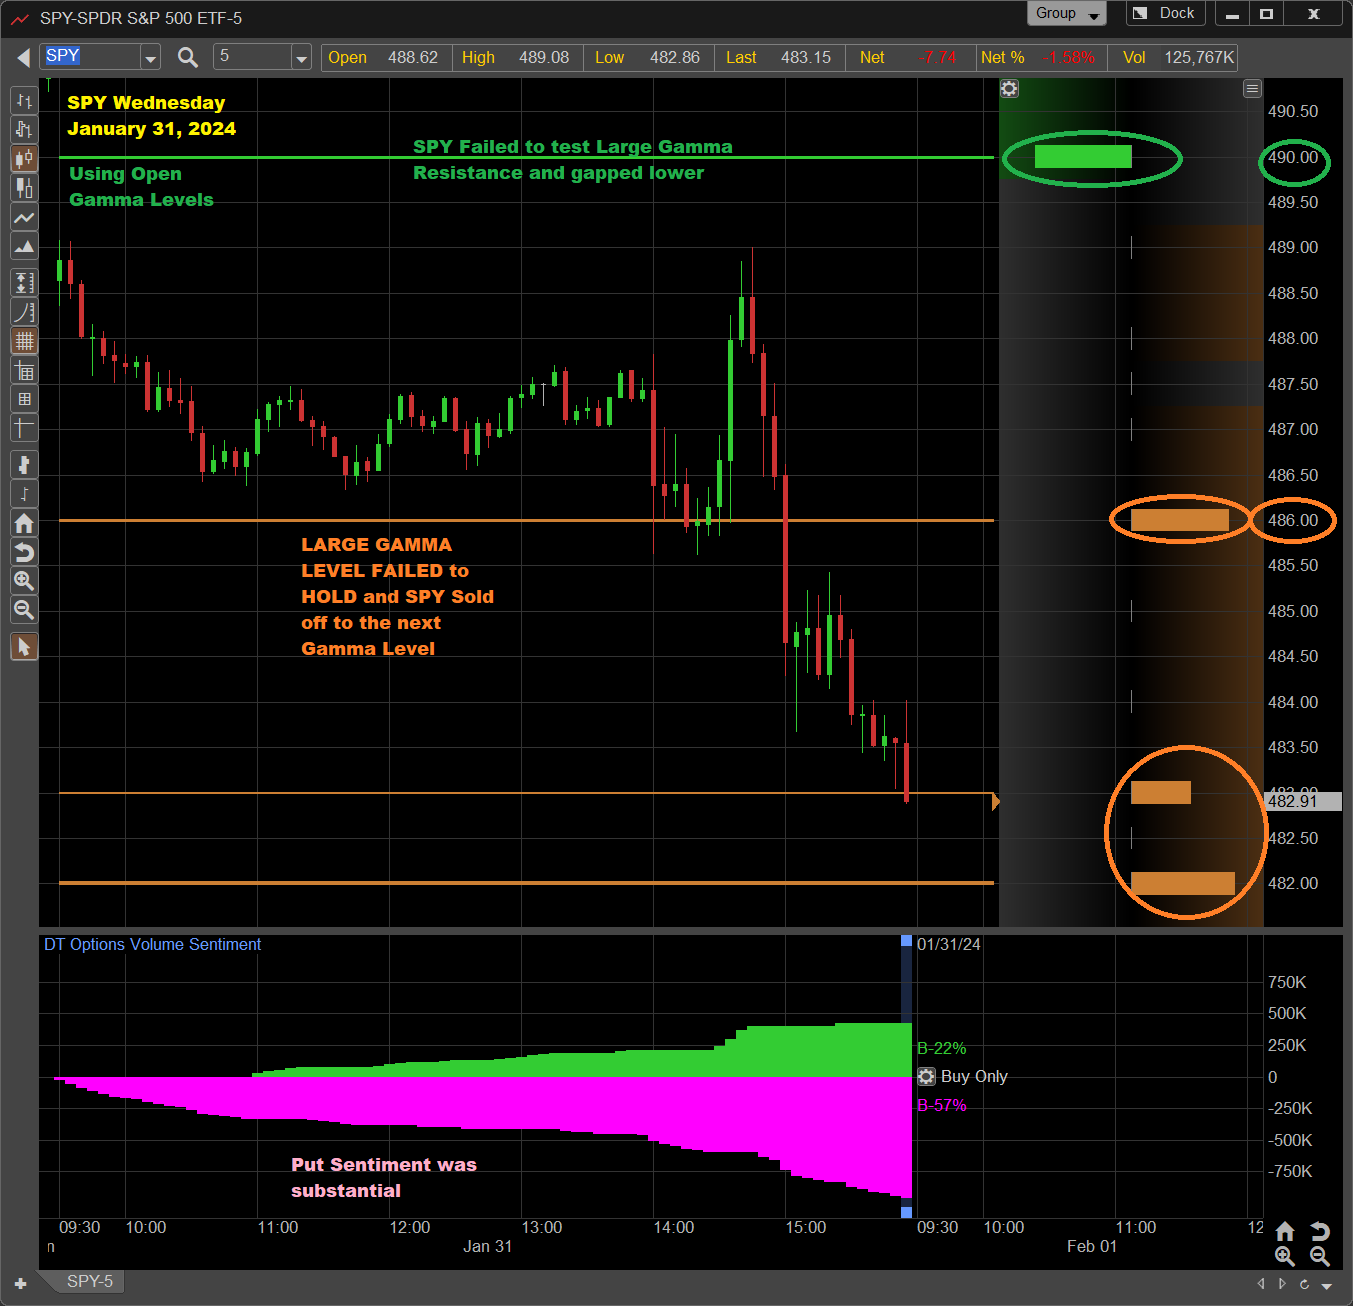
Task: Click the Last price 483.15
Action: [806, 58]
